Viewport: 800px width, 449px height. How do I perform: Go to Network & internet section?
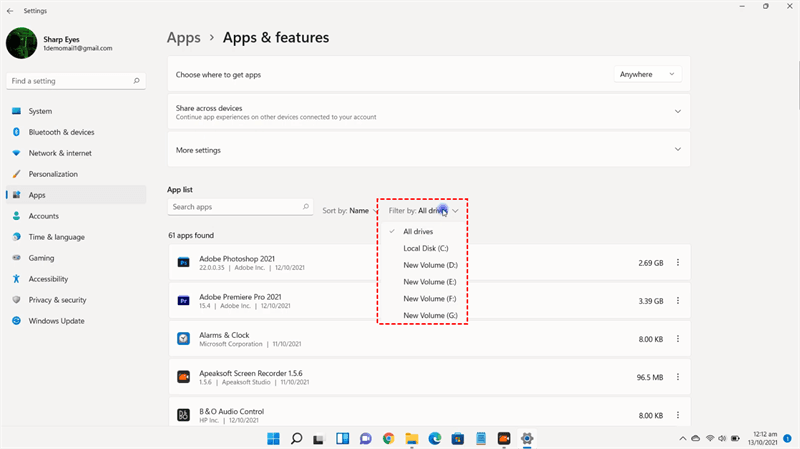click(60, 153)
